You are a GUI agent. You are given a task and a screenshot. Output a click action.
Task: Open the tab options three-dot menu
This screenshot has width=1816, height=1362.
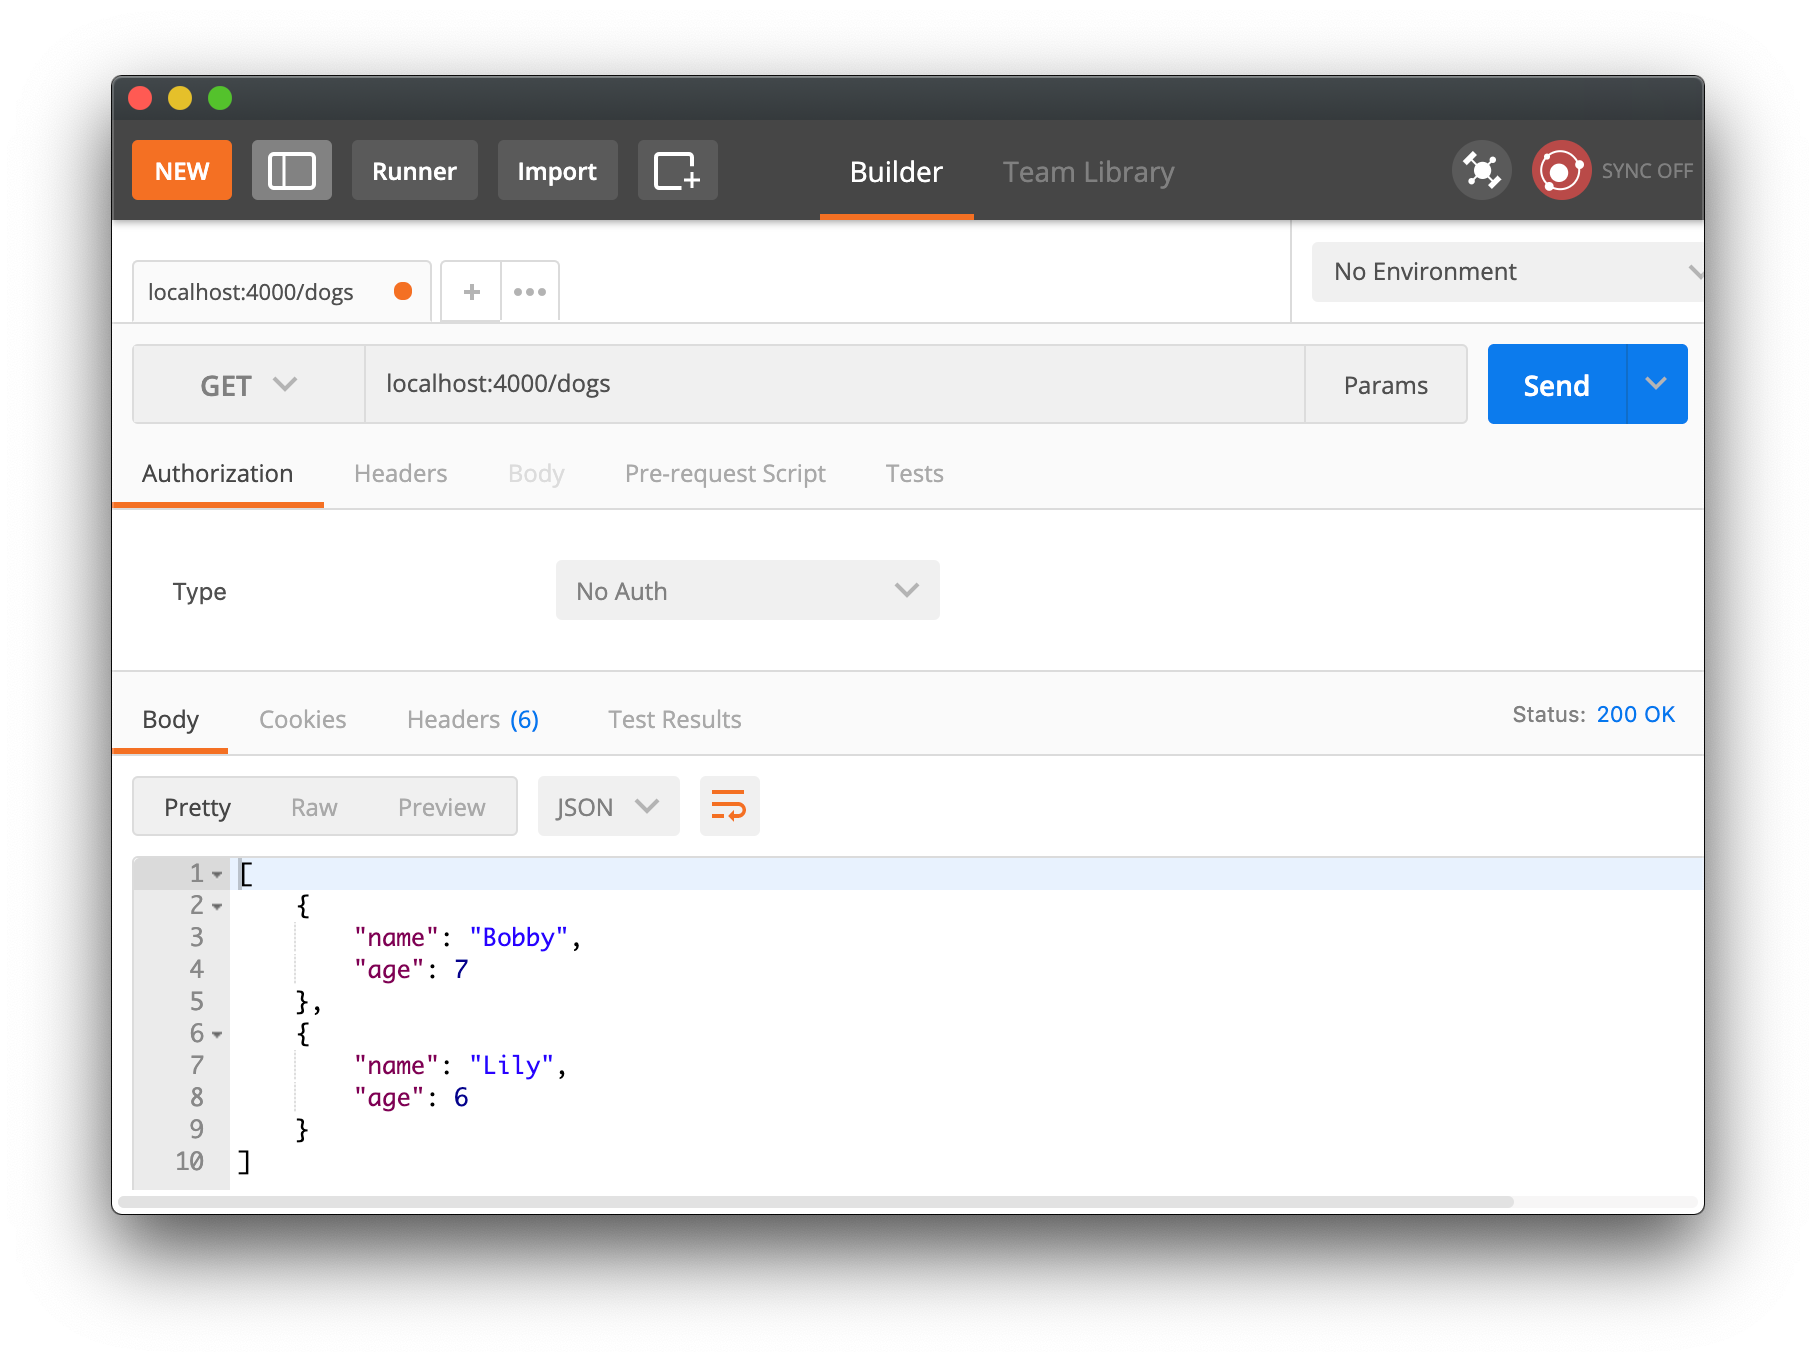pos(530,292)
